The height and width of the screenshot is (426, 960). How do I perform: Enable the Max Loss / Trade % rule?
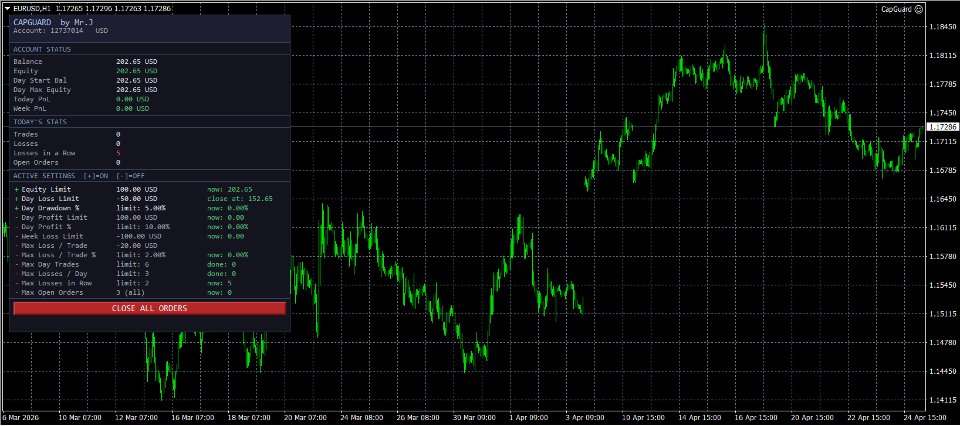(x=17, y=255)
